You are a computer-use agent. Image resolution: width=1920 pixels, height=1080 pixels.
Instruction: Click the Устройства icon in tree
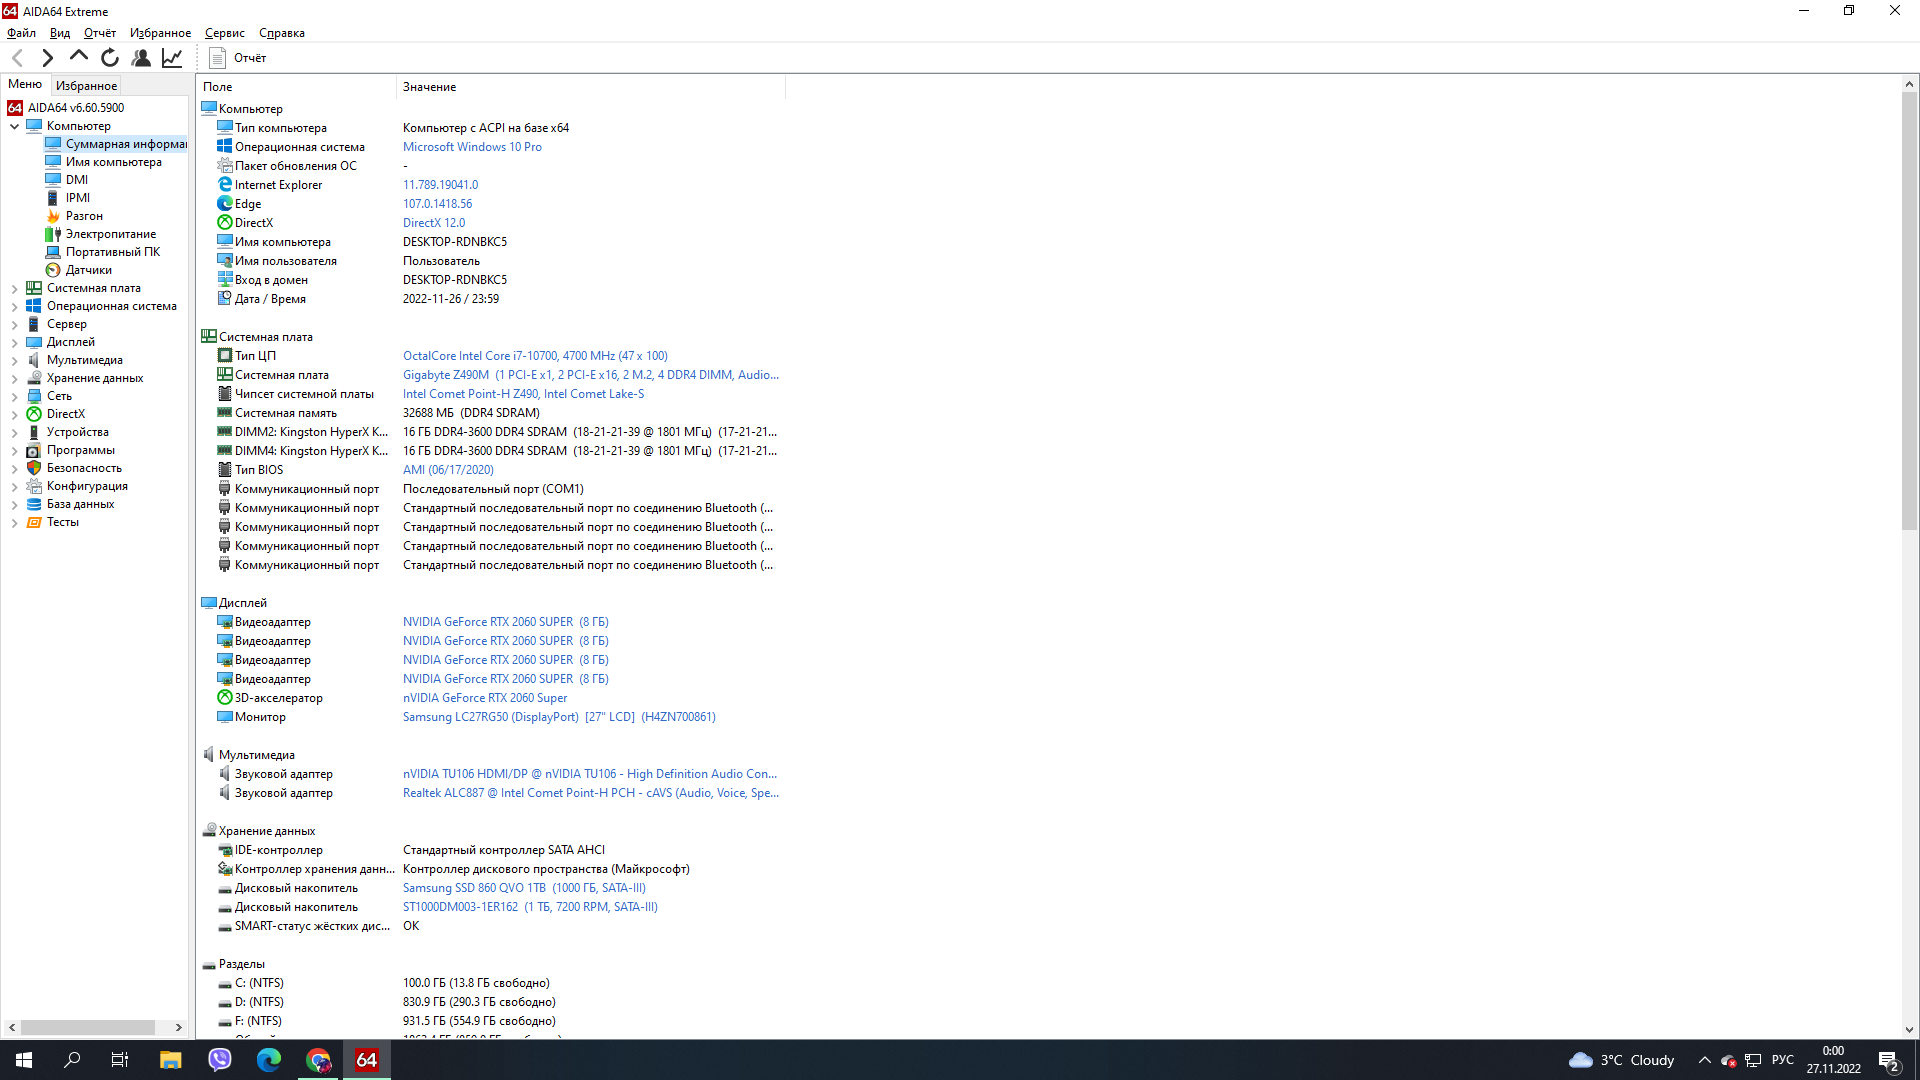click(x=34, y=432)
